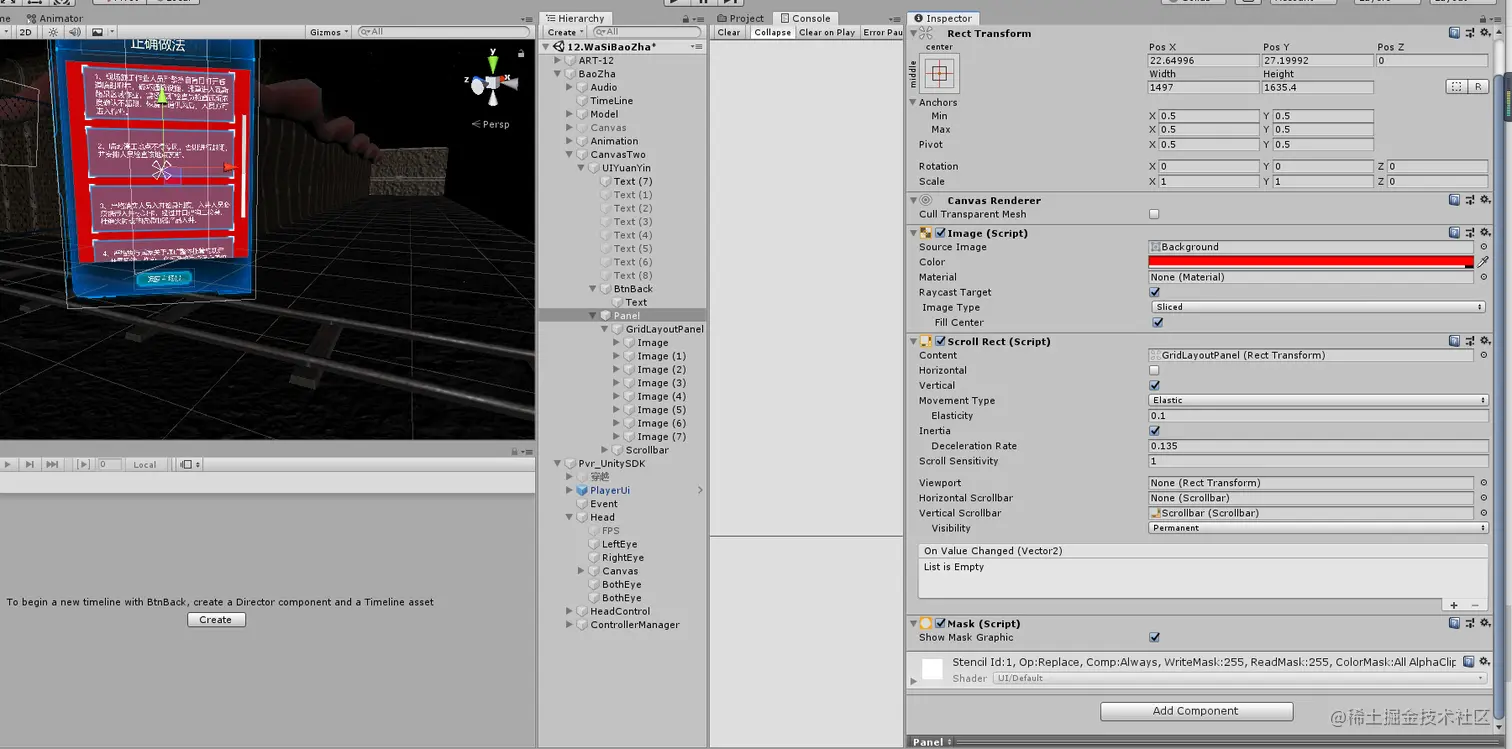
Task: Open object picker for Material field
Action: pyautogui.click(x=1483, y=277)
